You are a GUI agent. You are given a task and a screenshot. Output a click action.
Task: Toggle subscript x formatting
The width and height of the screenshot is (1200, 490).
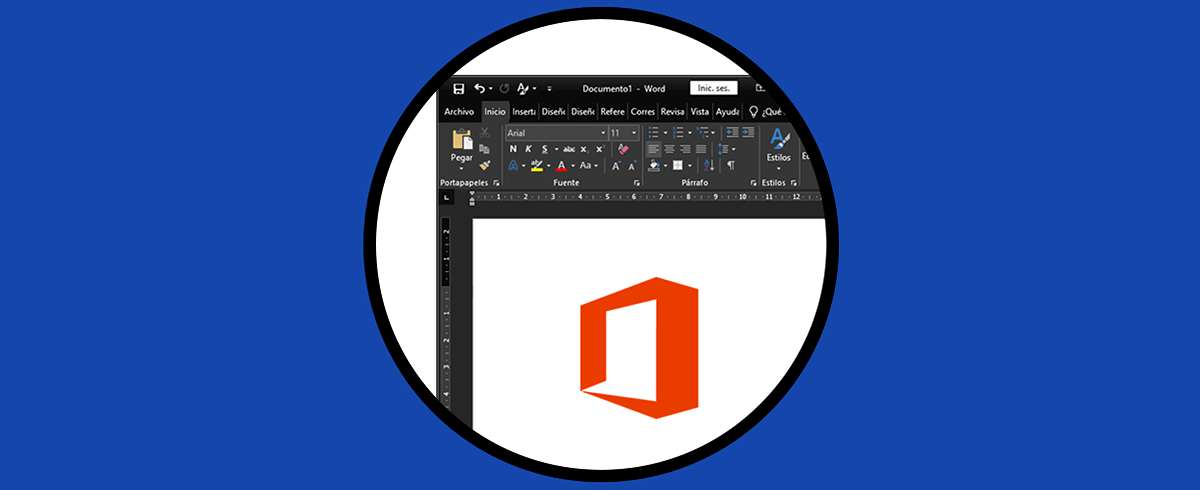[584, 149]
